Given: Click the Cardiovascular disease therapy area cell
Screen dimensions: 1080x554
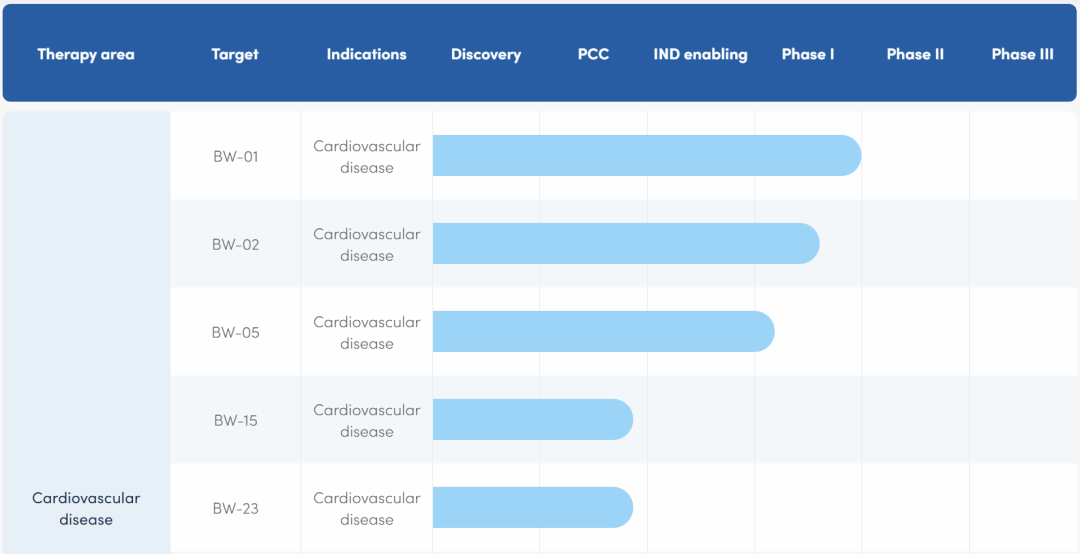Looking at the screenshot, I should pos(86,509).
